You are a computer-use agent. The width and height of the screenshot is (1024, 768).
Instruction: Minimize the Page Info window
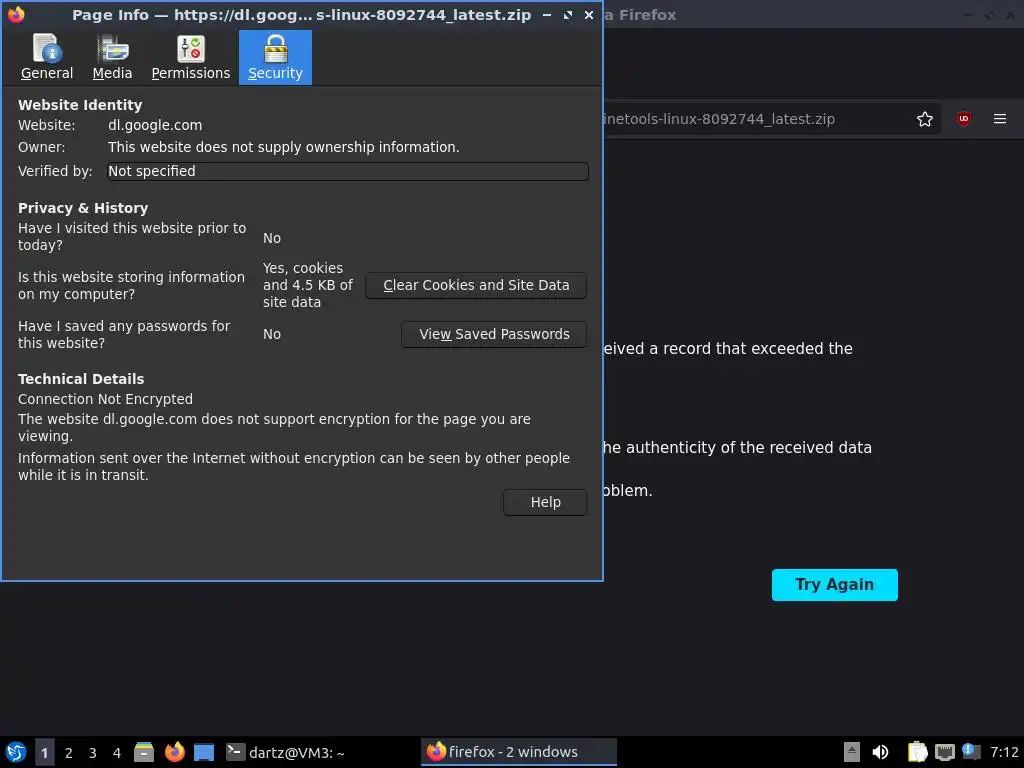click(547, 14)
